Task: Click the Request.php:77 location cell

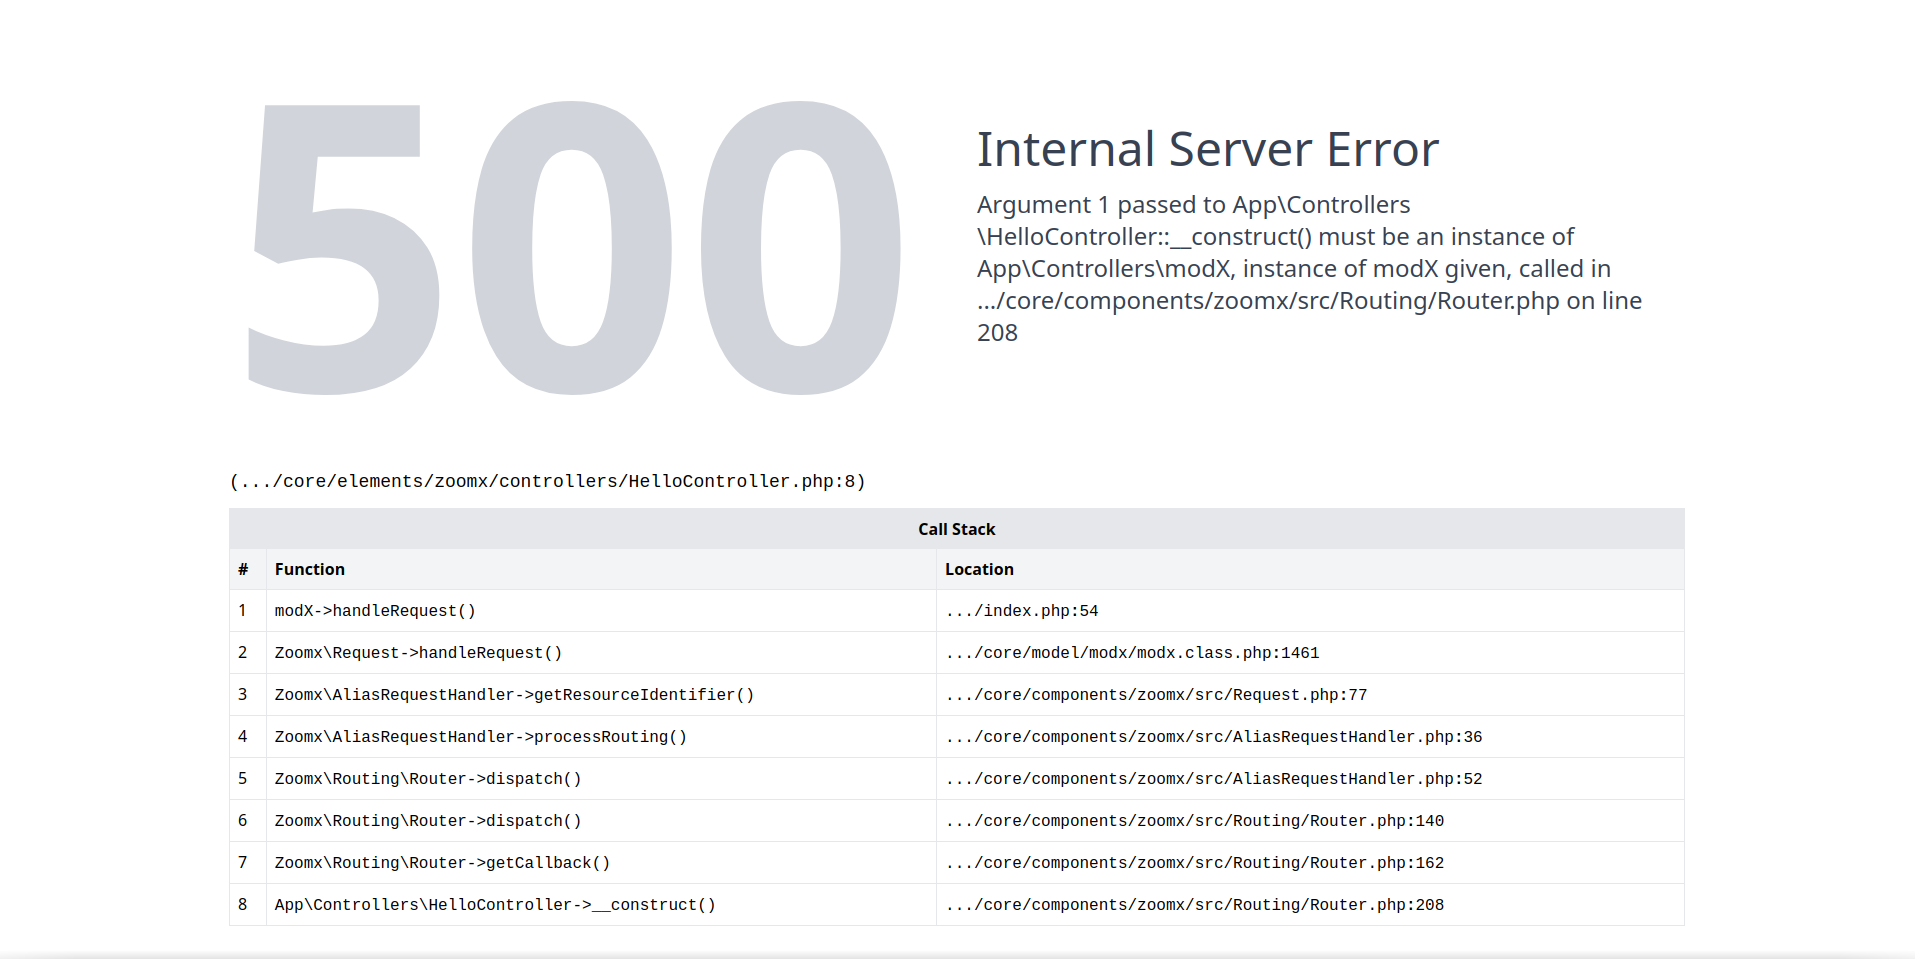Action: 1310,695
